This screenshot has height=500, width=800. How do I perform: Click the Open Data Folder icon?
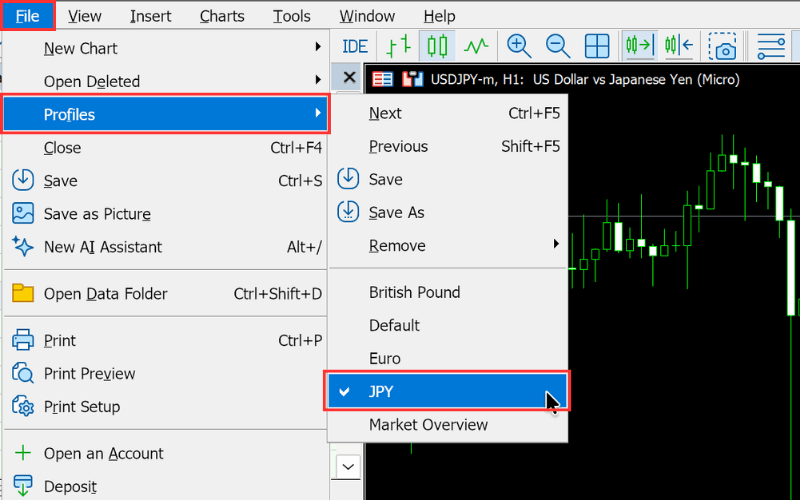pyautogui.click(x=23, y=293)
